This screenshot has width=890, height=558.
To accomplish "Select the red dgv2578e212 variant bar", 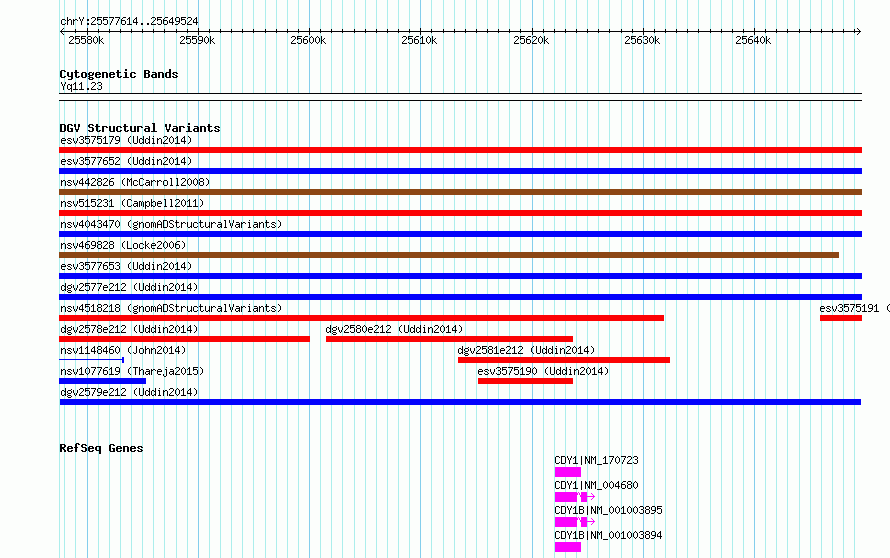I will [184, 339].
